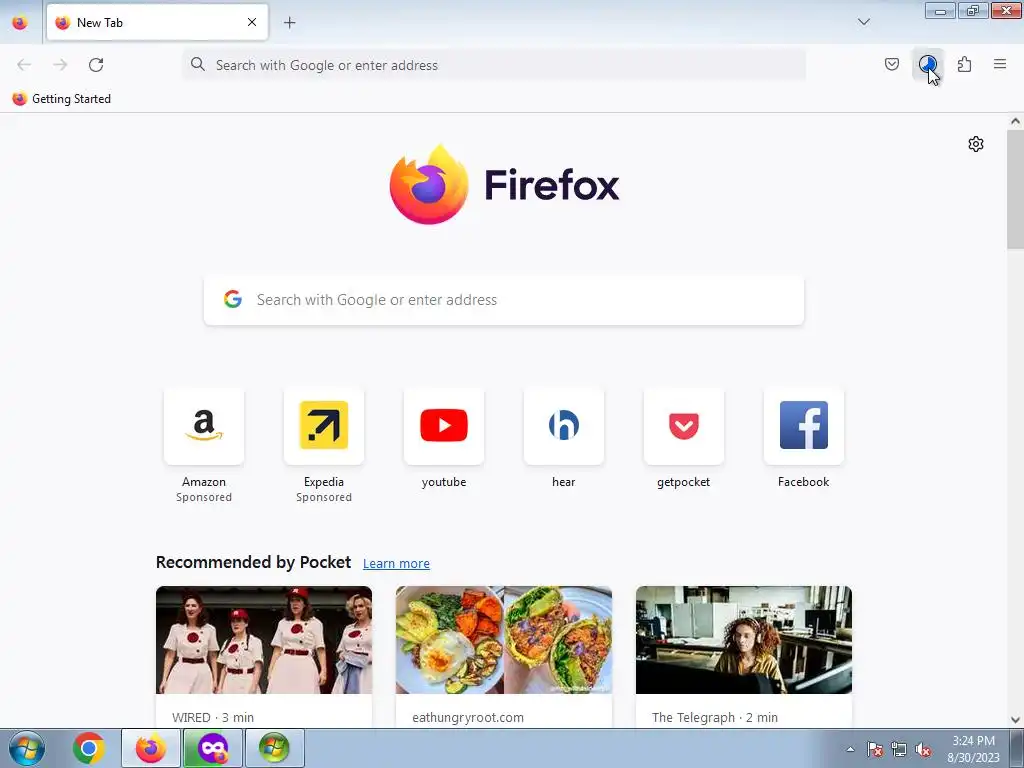The height and width of the screenshot is (768, 1024).
Task: Launch Chrome from the taskbar
Action: [89, 748]
